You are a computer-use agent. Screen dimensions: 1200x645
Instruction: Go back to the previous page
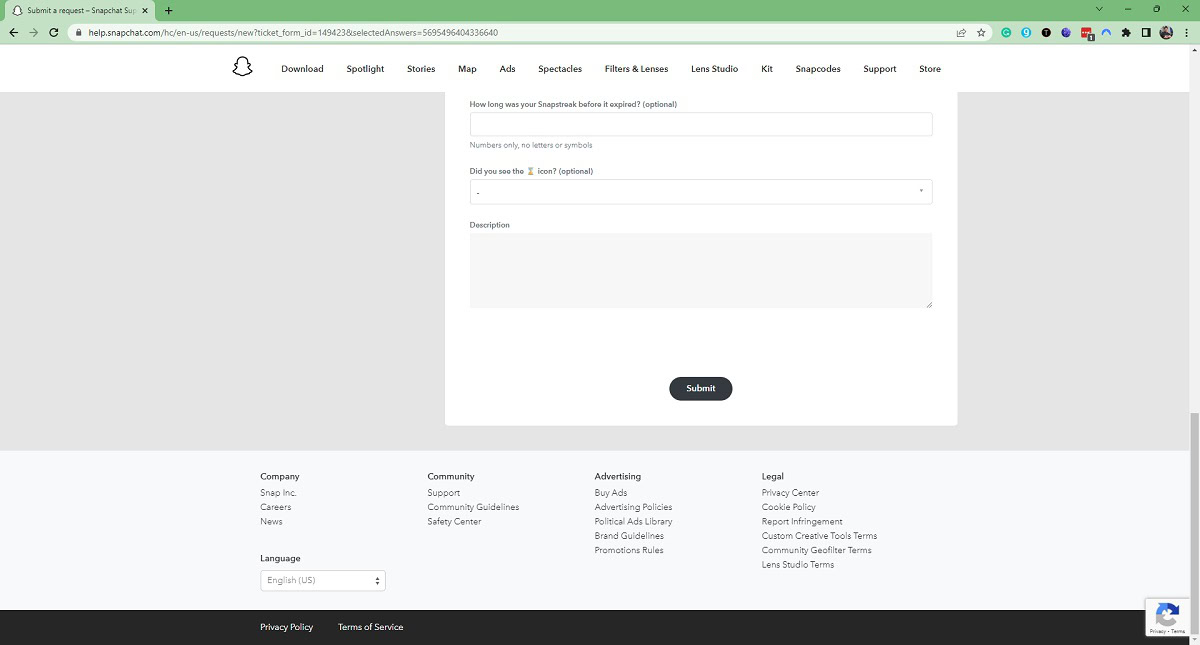(x=14, y=32)
